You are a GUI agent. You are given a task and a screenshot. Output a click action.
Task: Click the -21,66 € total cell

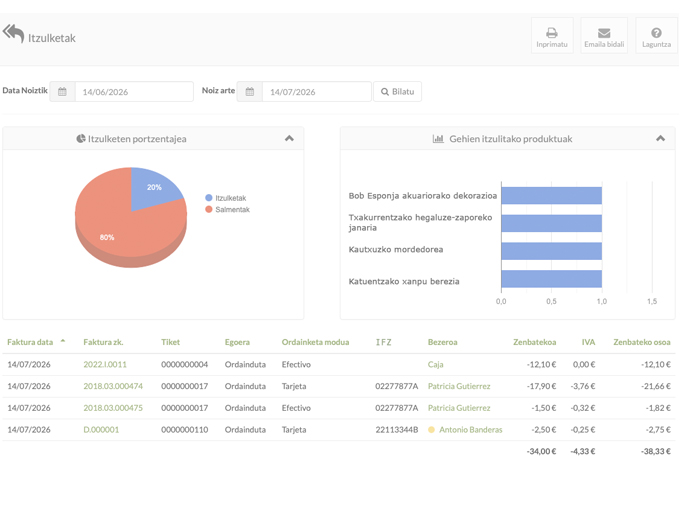click(655, 386)
